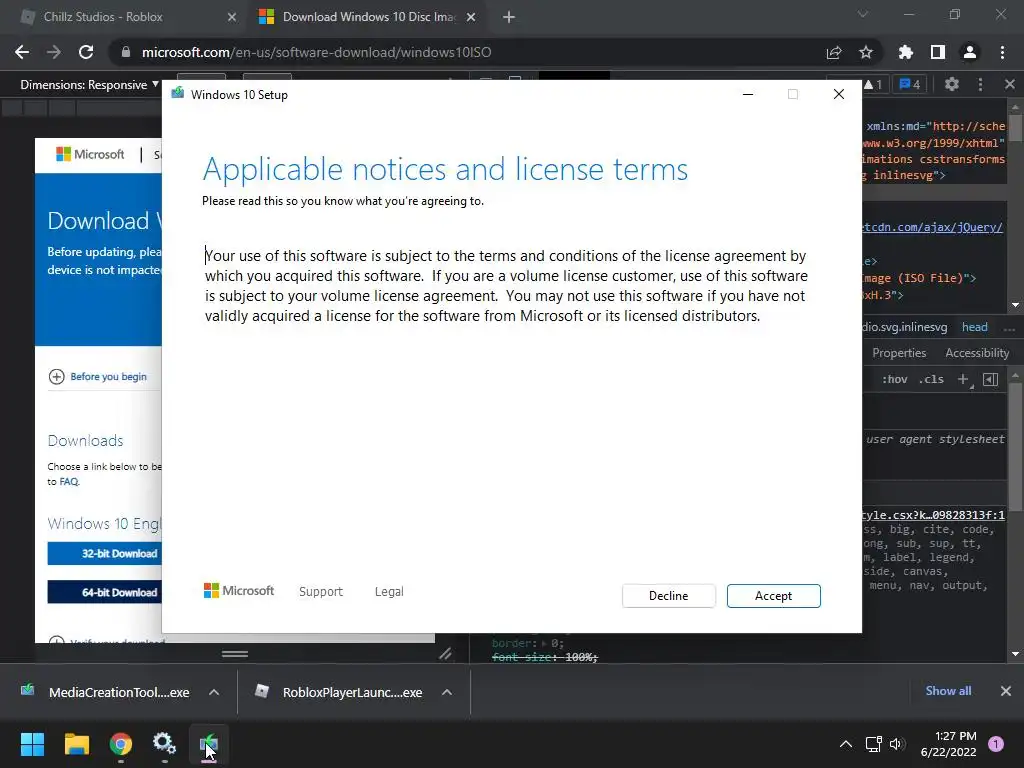Viewport: 1024px width, 768px height.
Task: Reload the current page
Action: (x=86, y=52)
